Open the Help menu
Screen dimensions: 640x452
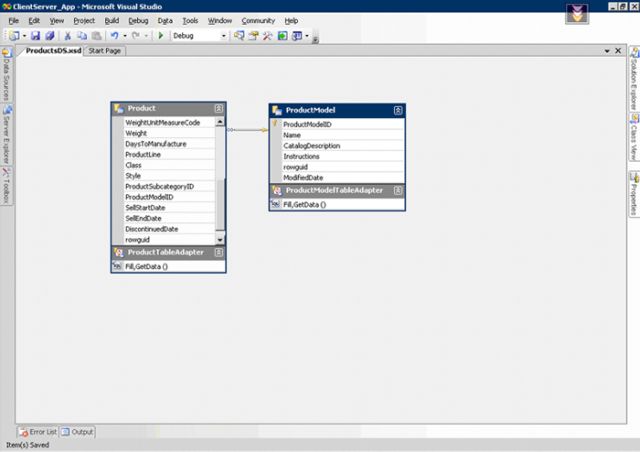coord(291,21)
